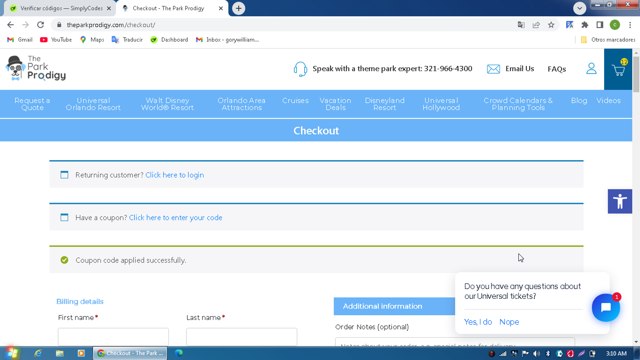Close the SimplyCodes tab
The width and height of the screenshot is (640, 360).
click(x=109, y=8)
